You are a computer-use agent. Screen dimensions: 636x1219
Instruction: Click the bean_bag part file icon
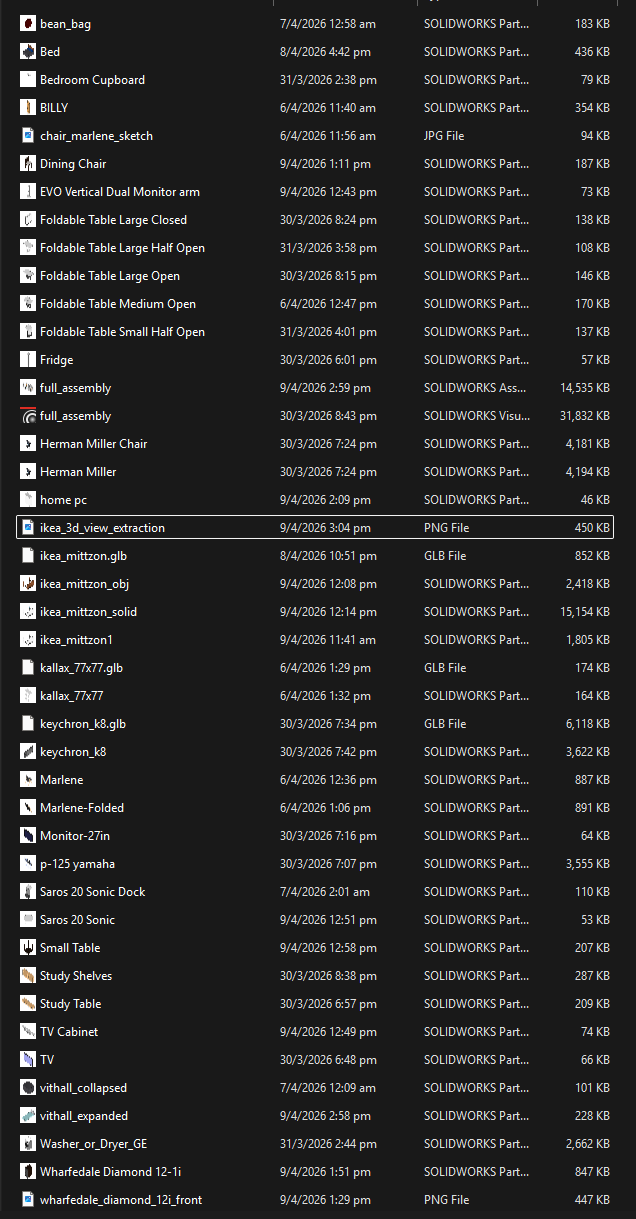point(28,23)
